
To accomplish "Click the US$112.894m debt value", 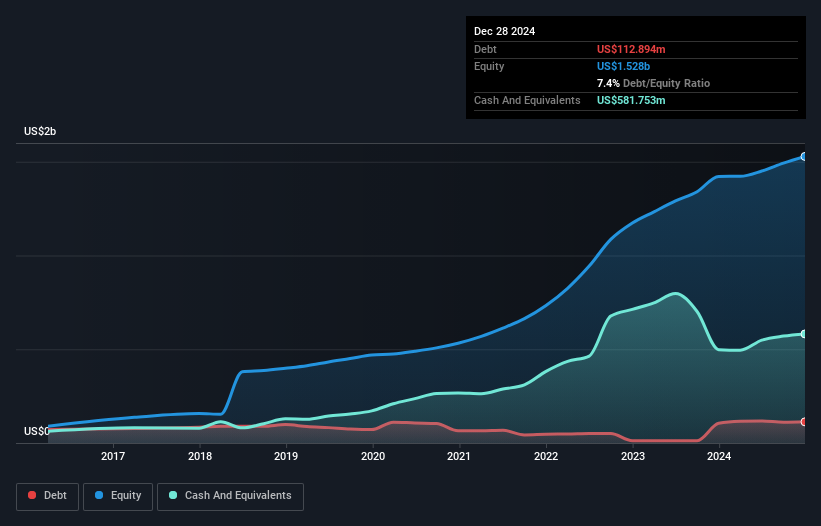I will [x=631, y=49].
